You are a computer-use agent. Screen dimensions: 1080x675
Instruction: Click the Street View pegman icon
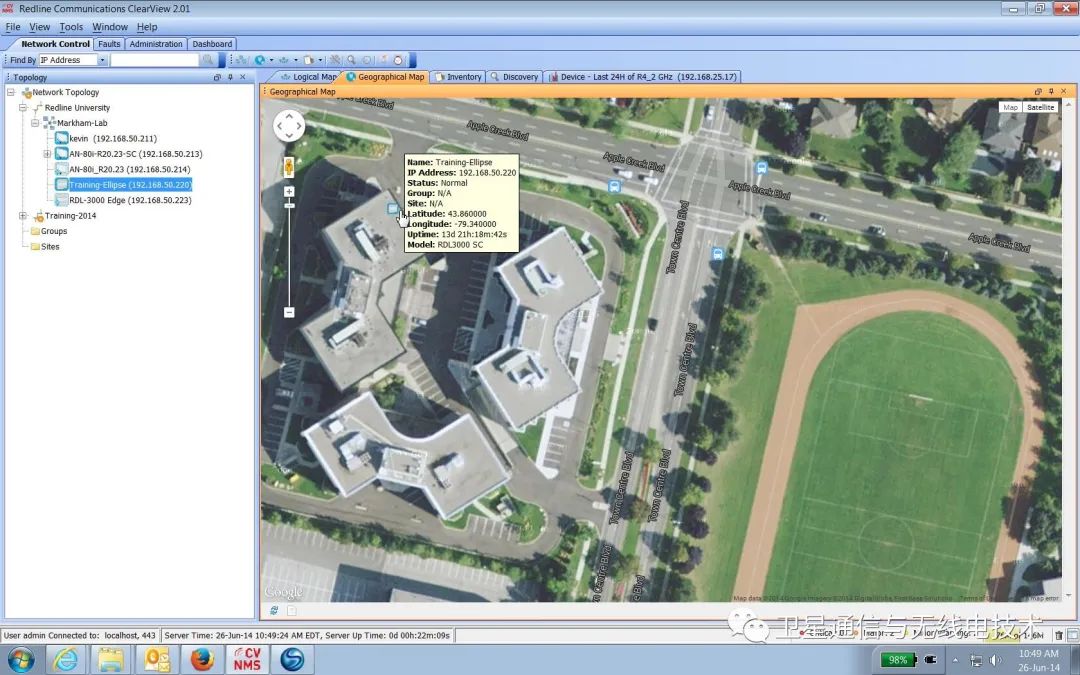[289, 167]
